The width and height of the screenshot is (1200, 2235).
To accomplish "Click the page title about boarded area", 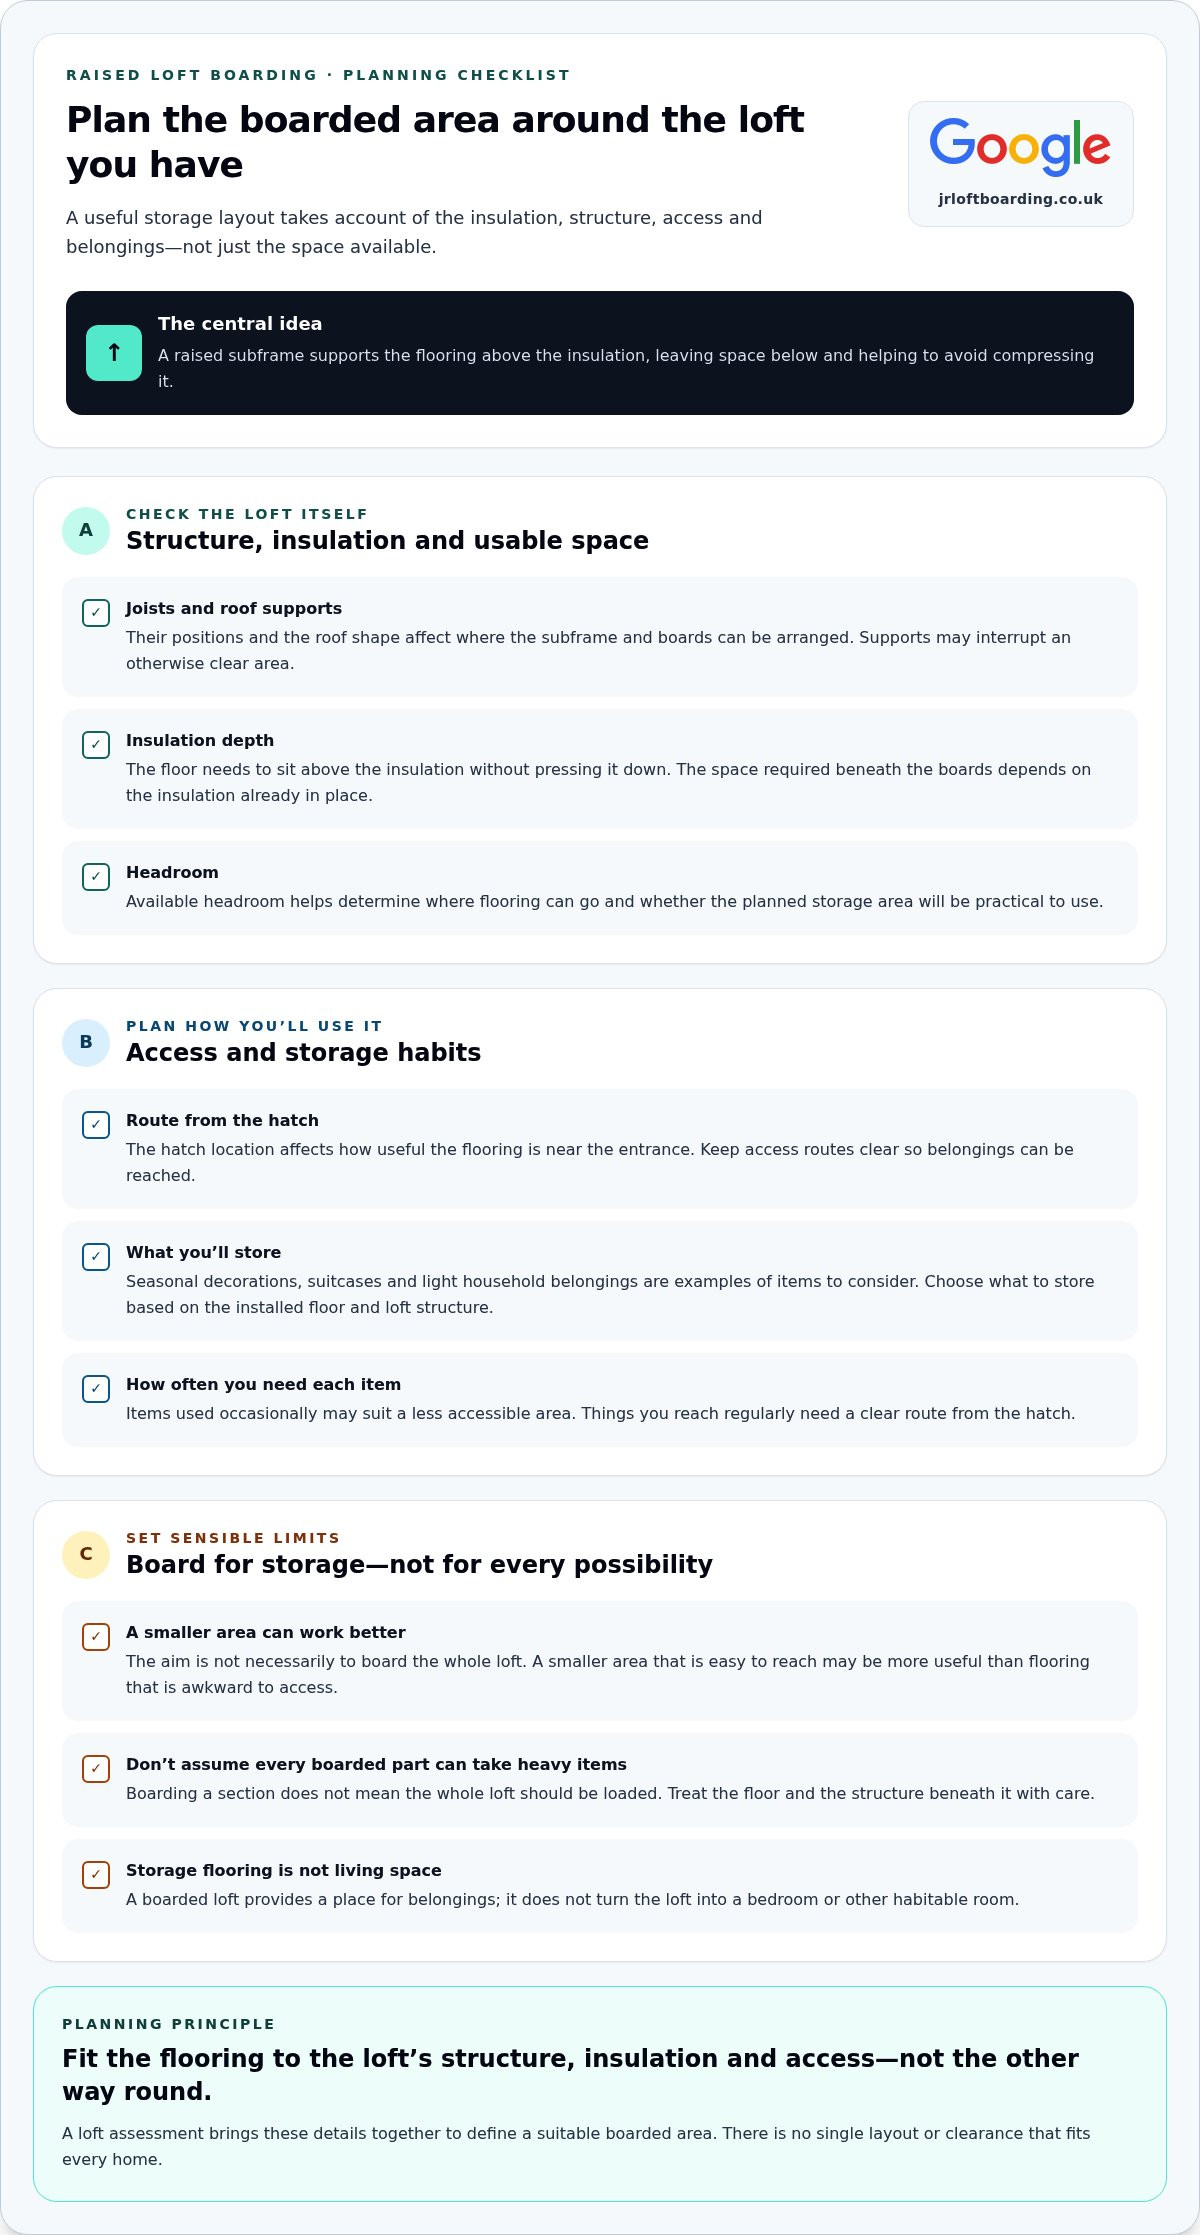I will click(435, 142).
